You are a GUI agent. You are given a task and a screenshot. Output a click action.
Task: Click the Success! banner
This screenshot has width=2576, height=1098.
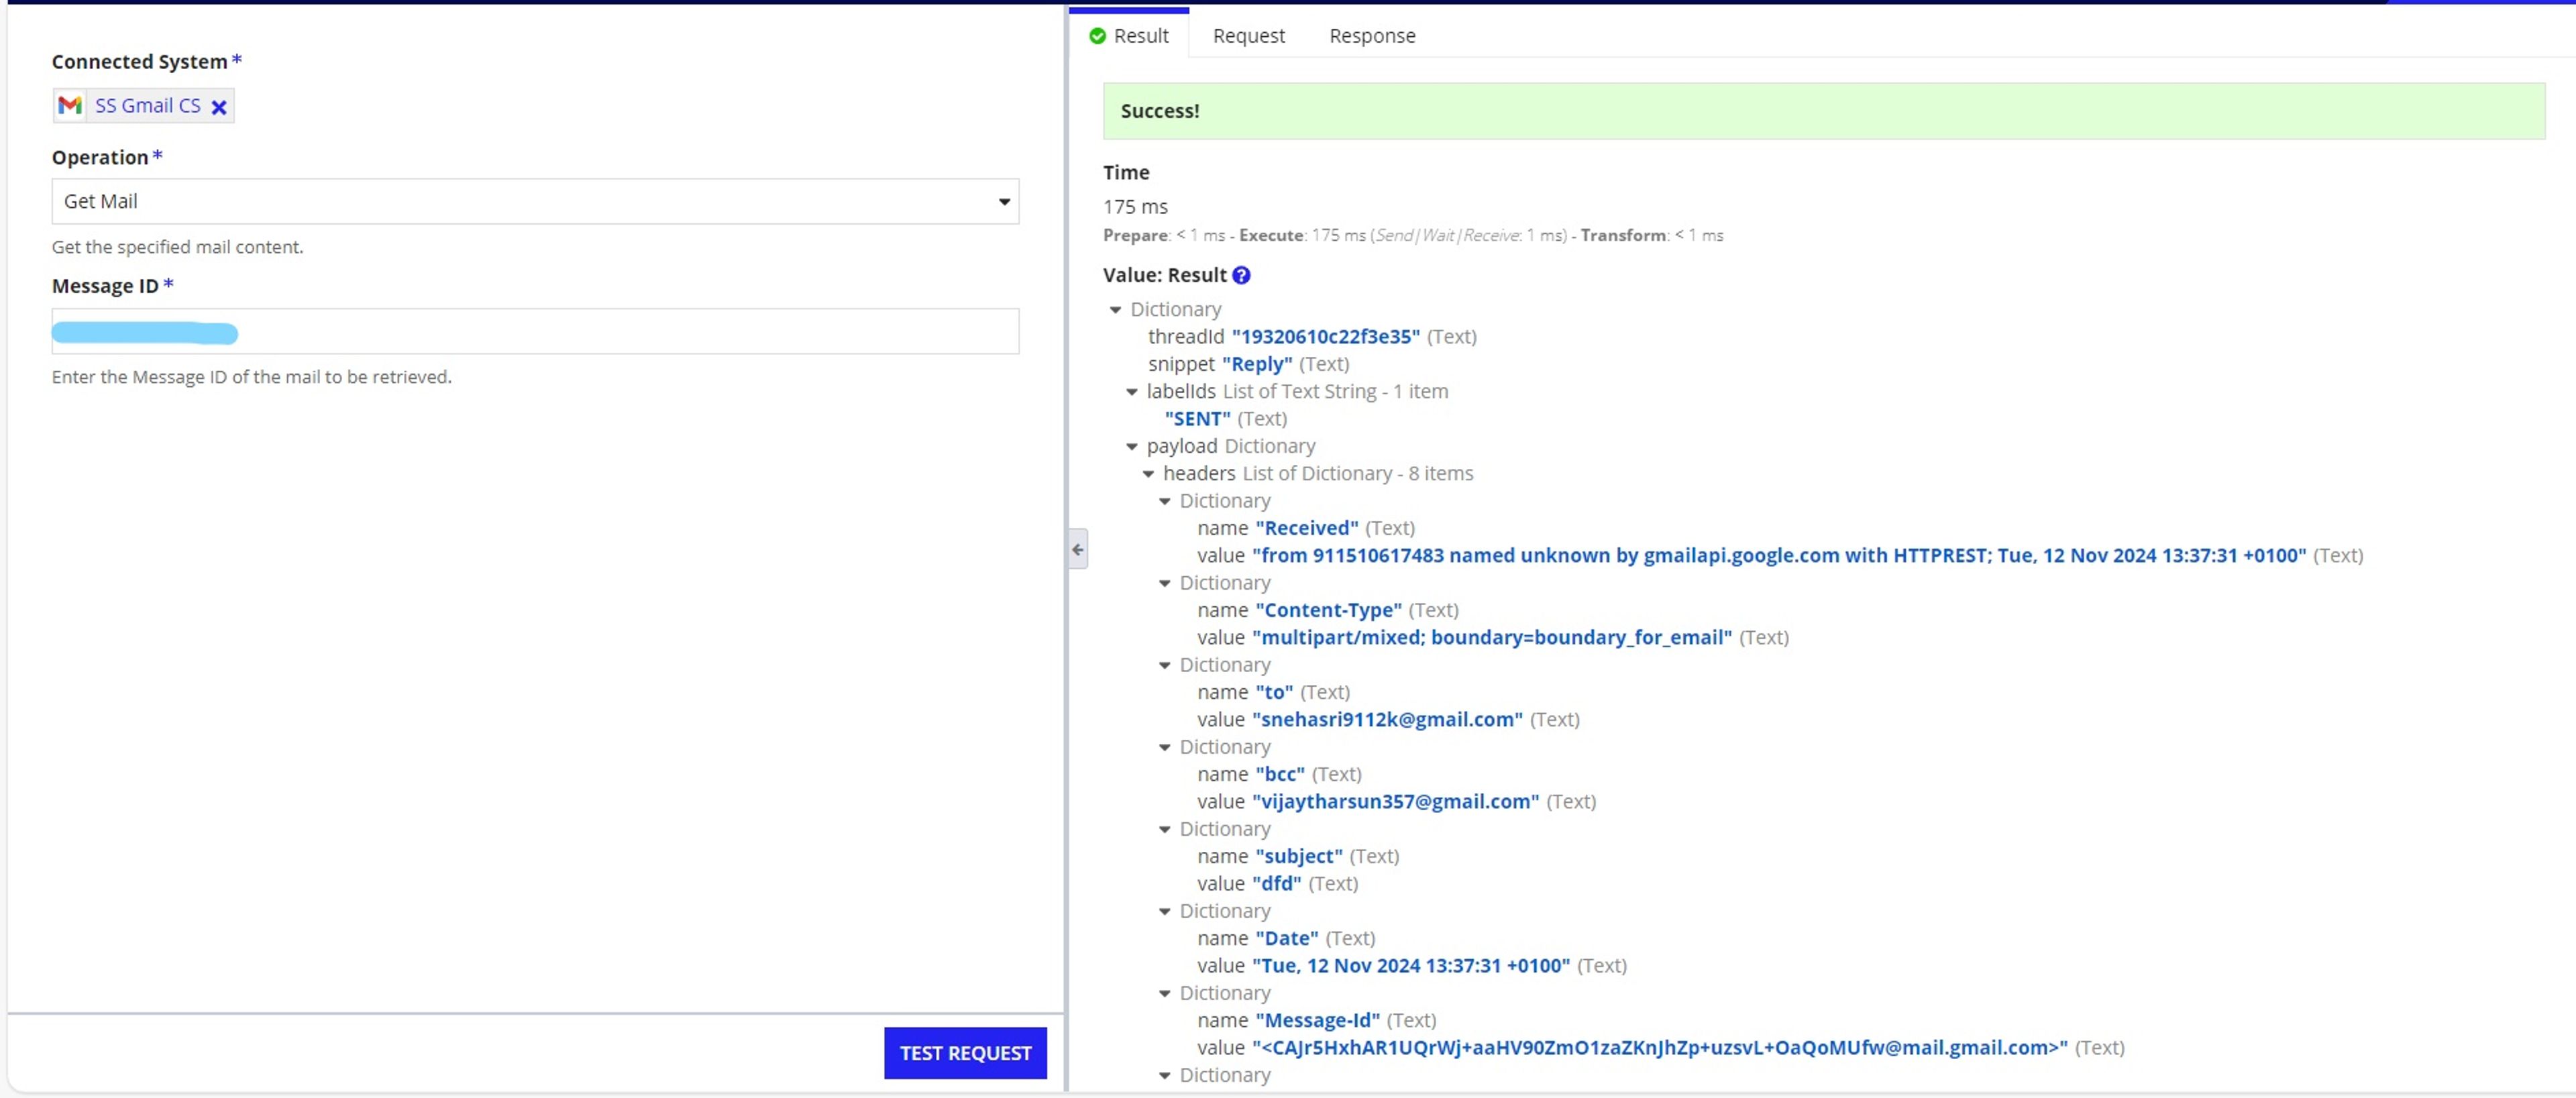tap(1824, 111)
